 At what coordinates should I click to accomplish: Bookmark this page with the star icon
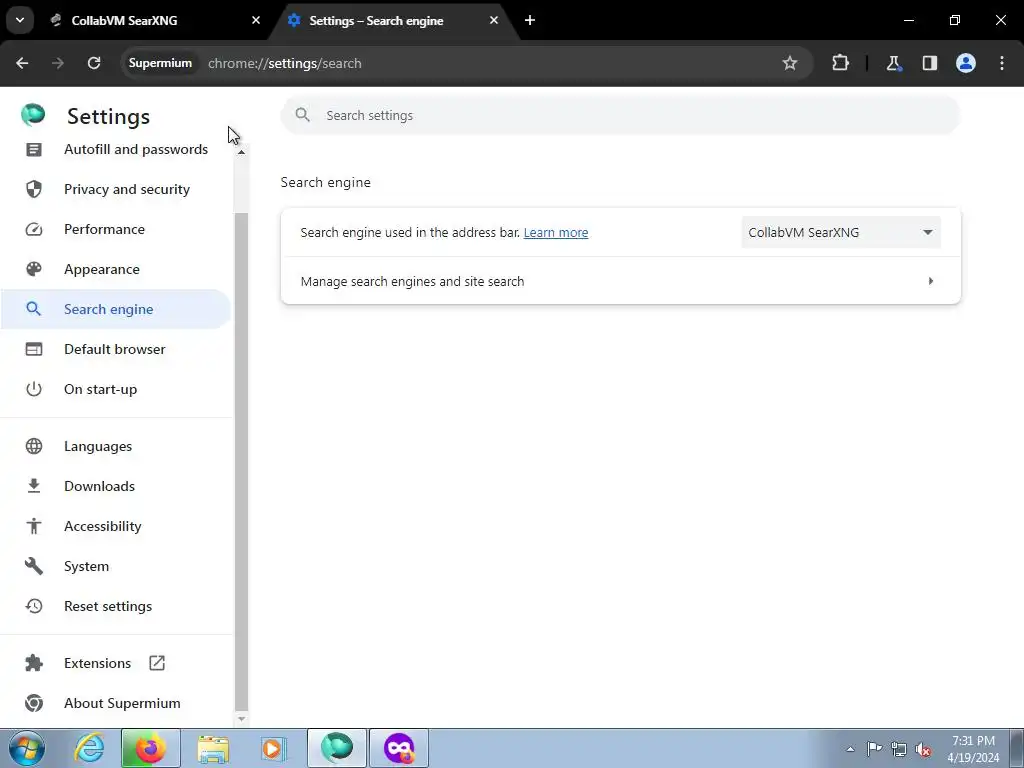pos(790,63)
